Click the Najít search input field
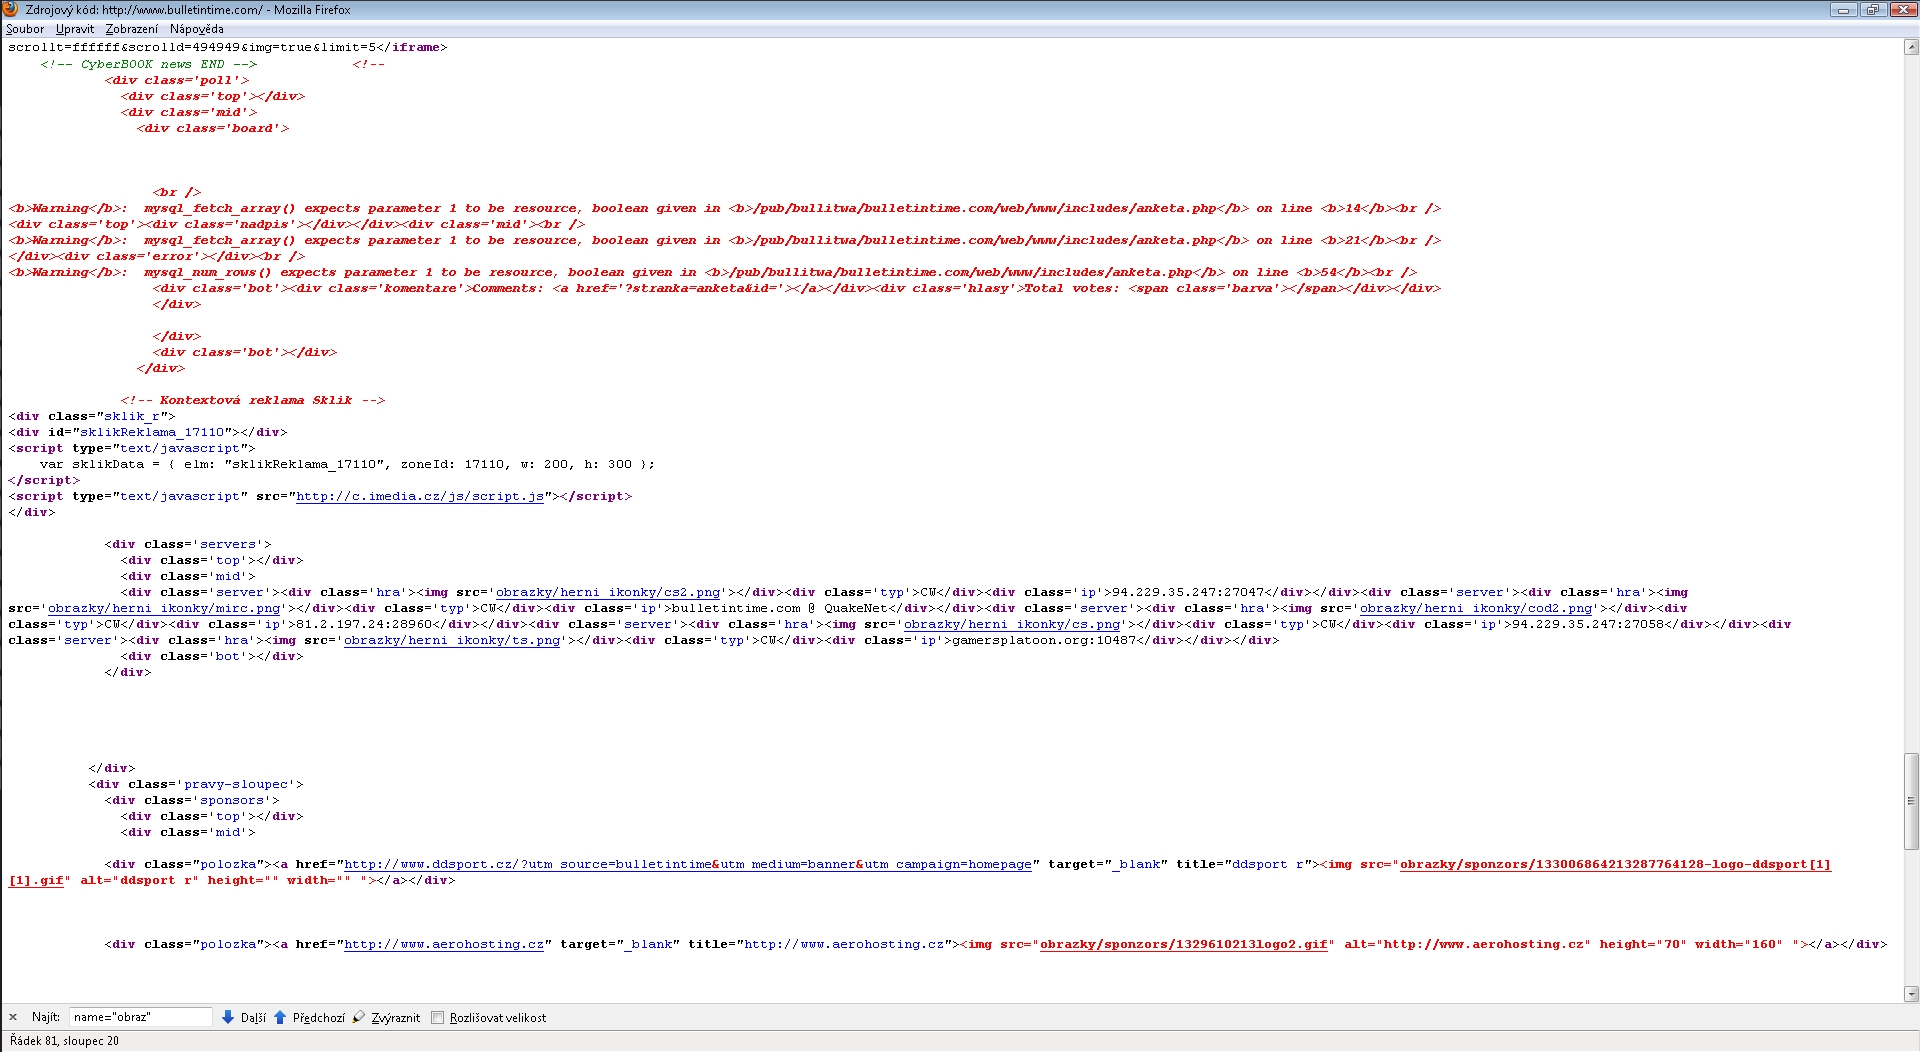This screenshot has height=1052, width=1920. click(141, 1017)
